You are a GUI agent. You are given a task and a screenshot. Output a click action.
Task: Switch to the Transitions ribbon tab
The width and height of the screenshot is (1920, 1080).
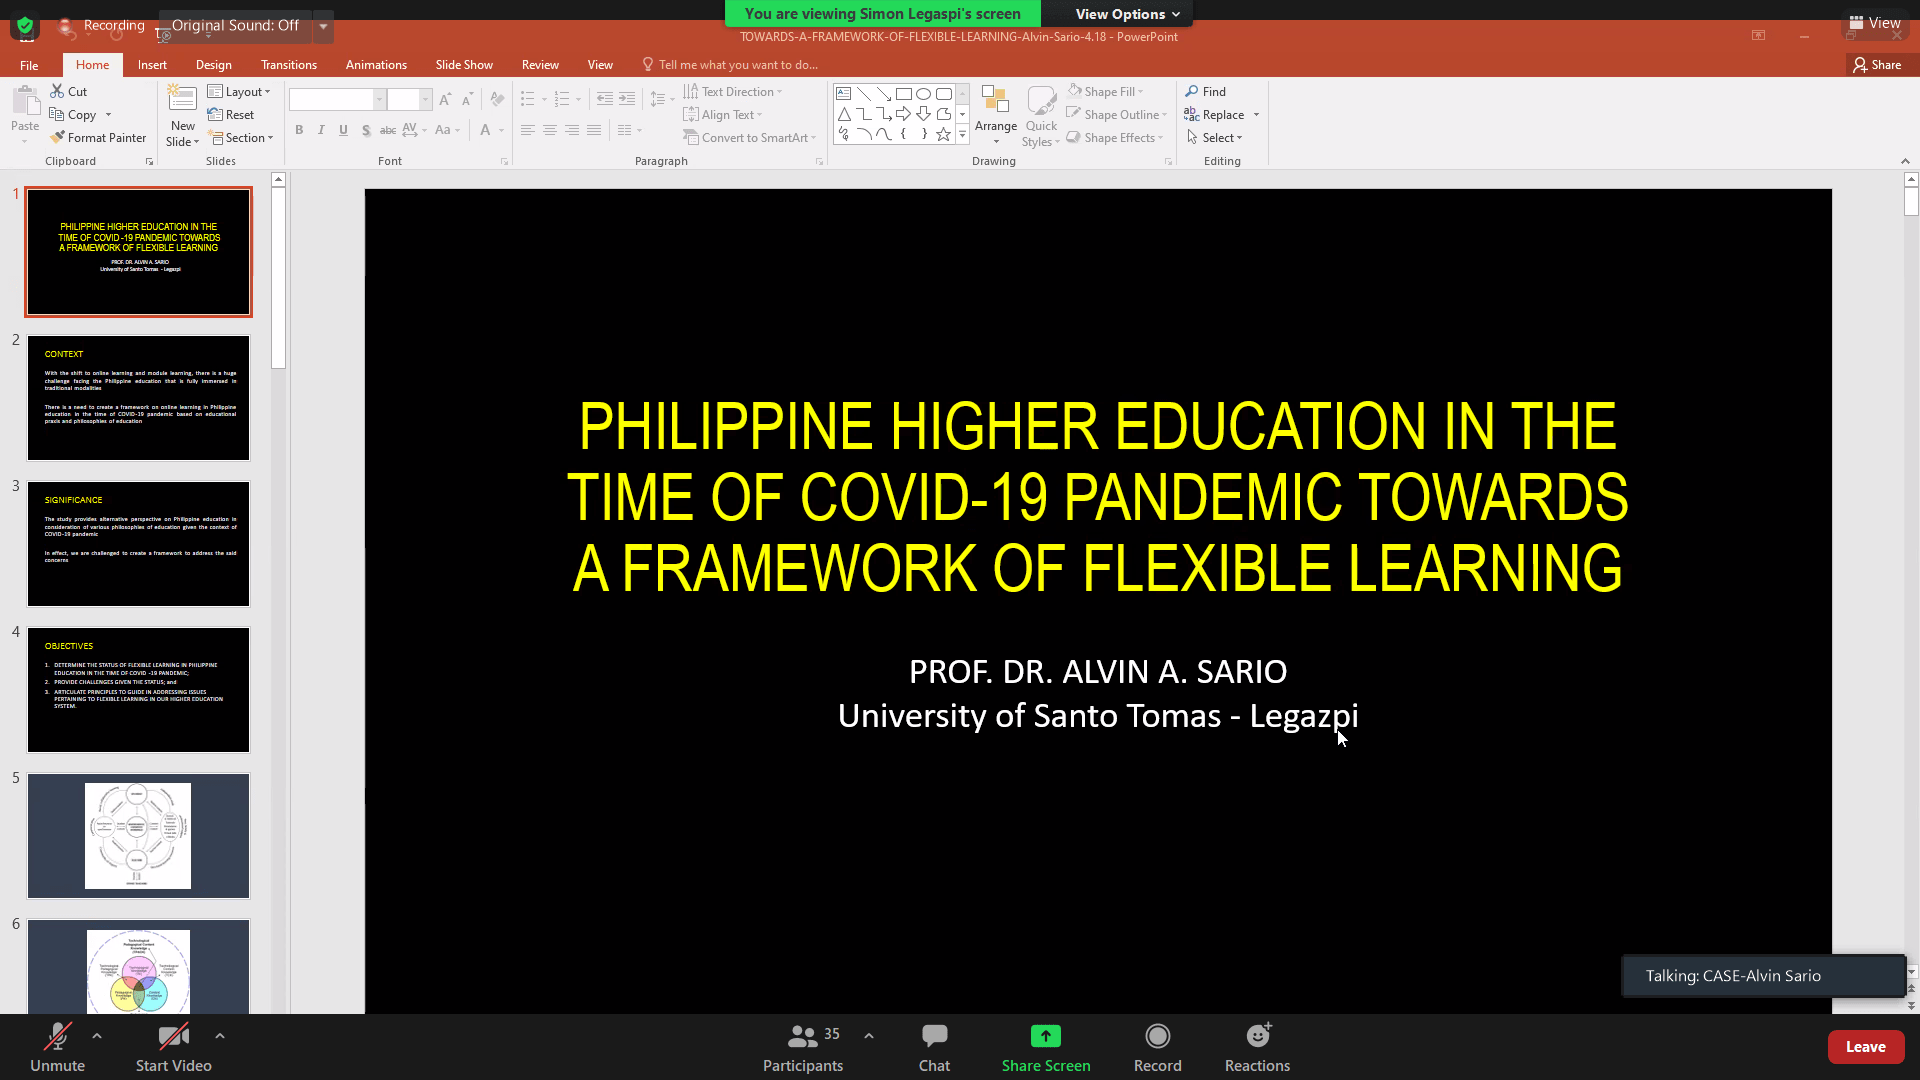[x=288, y=65]
